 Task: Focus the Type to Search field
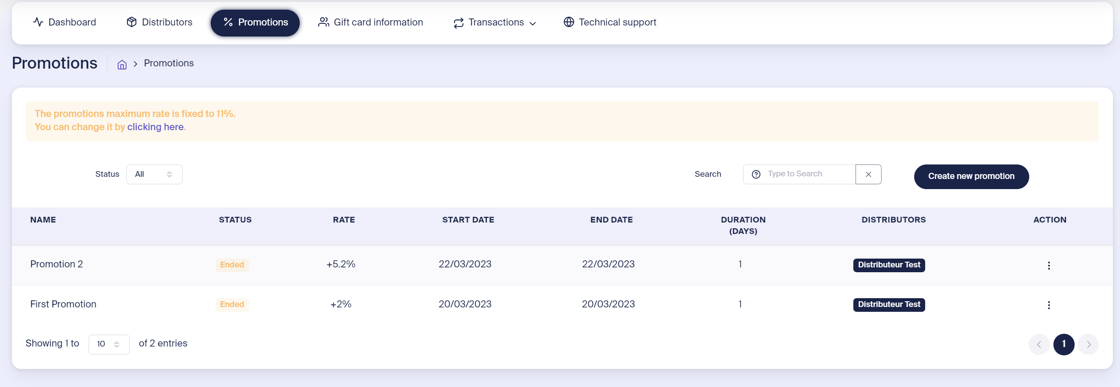pos(799,174)
